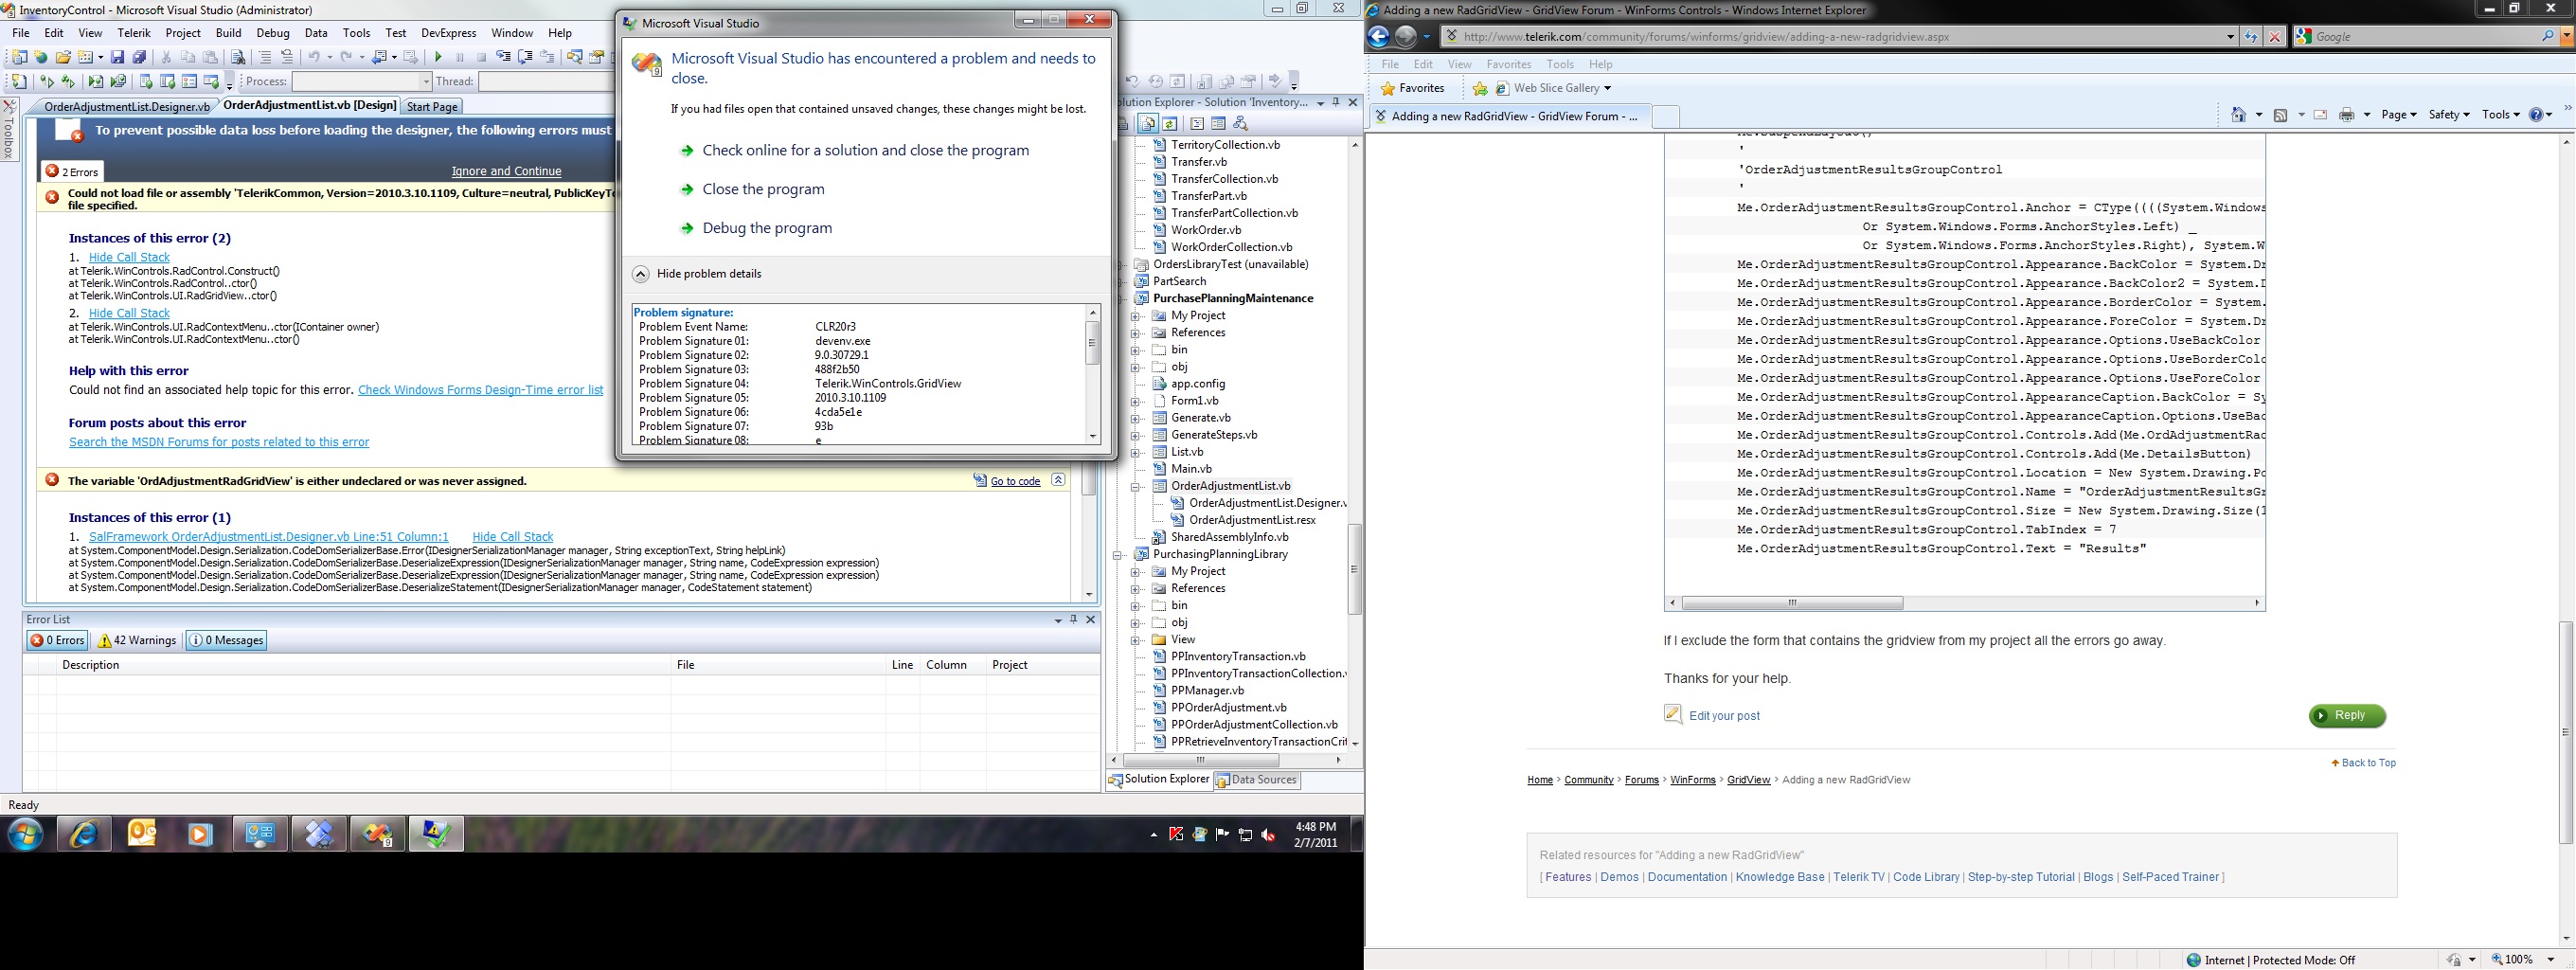Click the New Project toolbar icon

[18, 57]
